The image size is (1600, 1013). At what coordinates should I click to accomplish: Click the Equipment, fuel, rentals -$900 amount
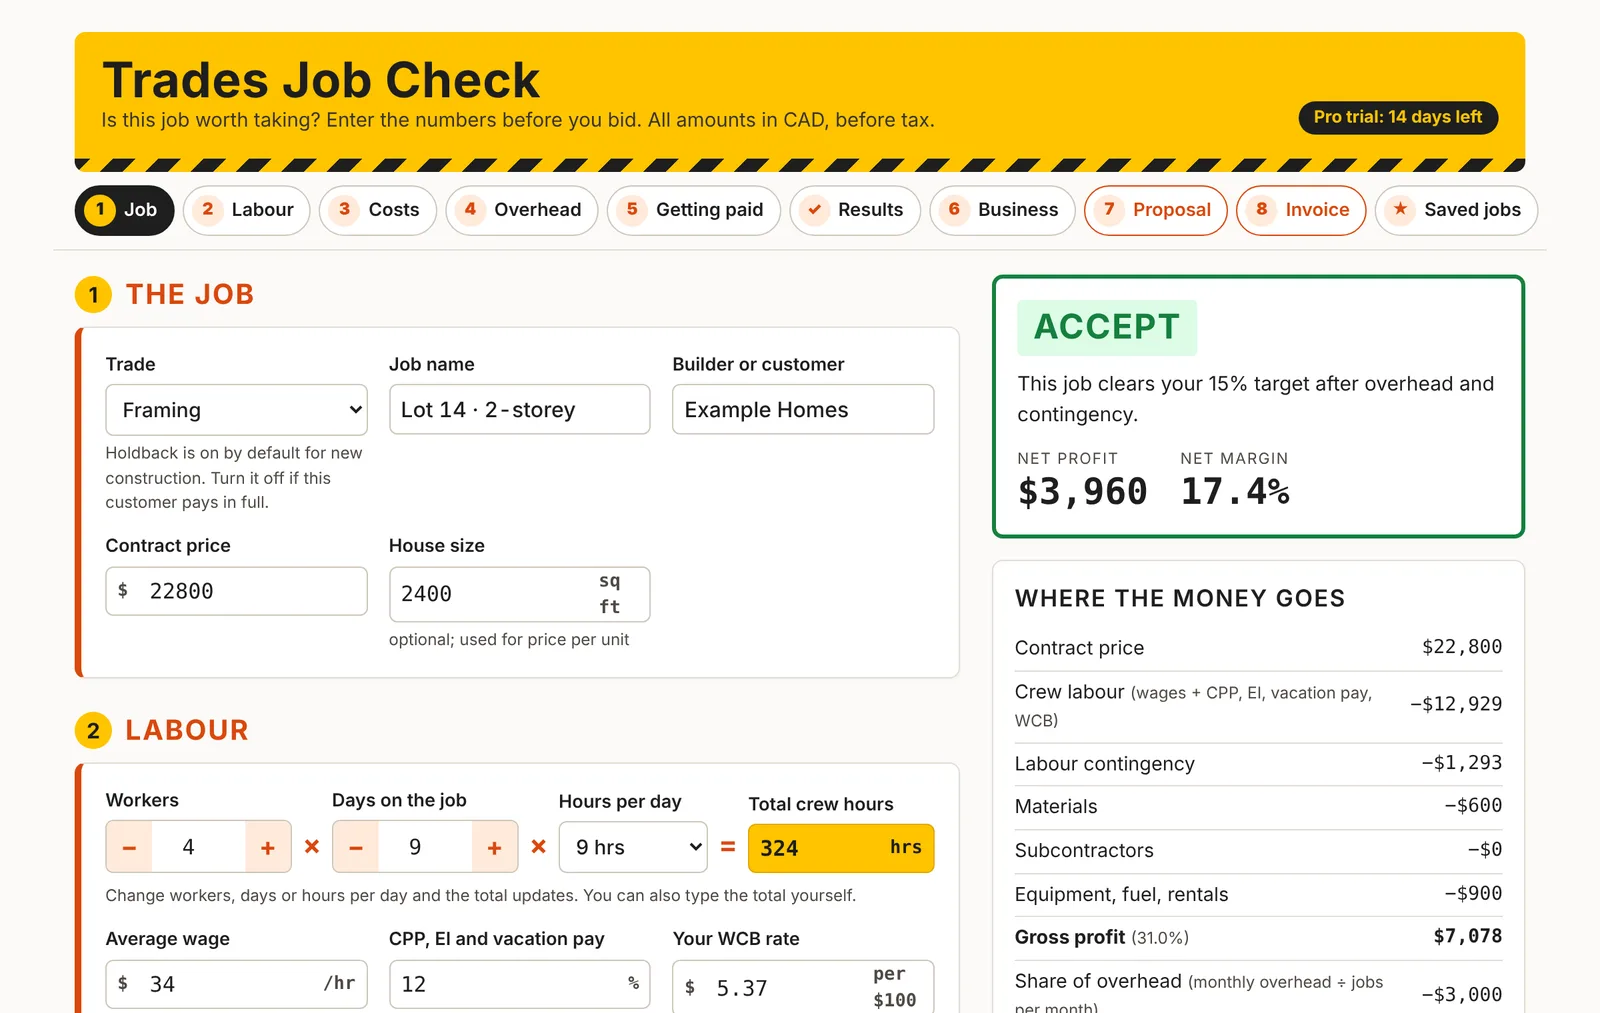pyautogui.click(x=1473, y=893)
